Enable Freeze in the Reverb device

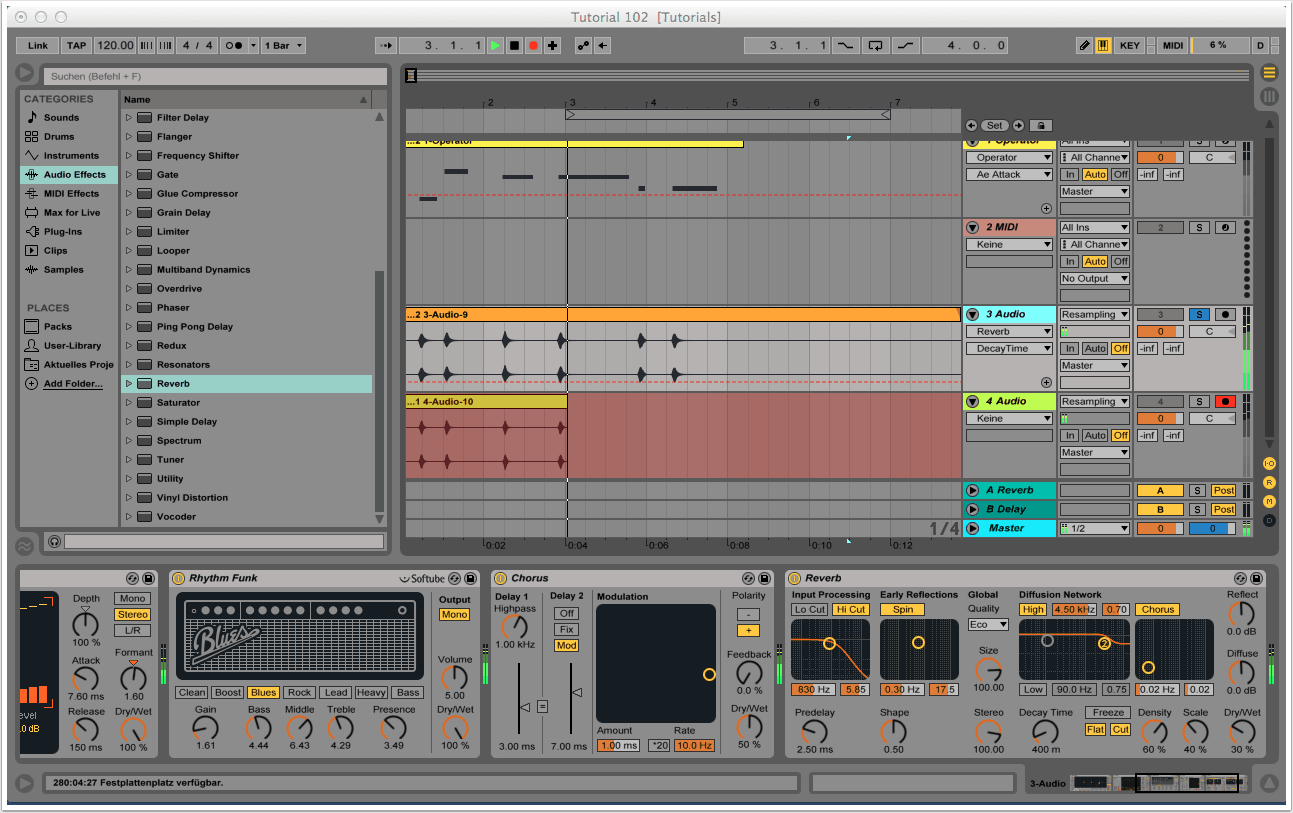coord(1109,713)
